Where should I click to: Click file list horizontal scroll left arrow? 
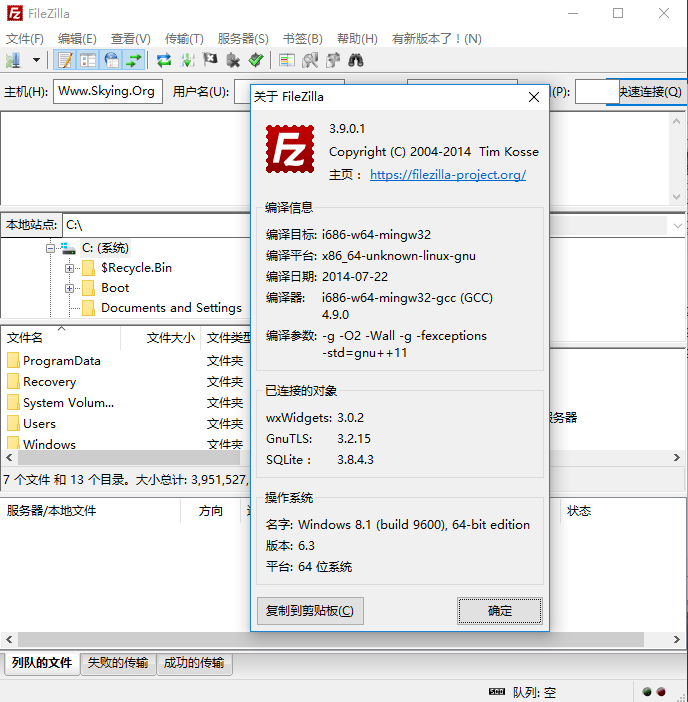[x=9, y=458]
